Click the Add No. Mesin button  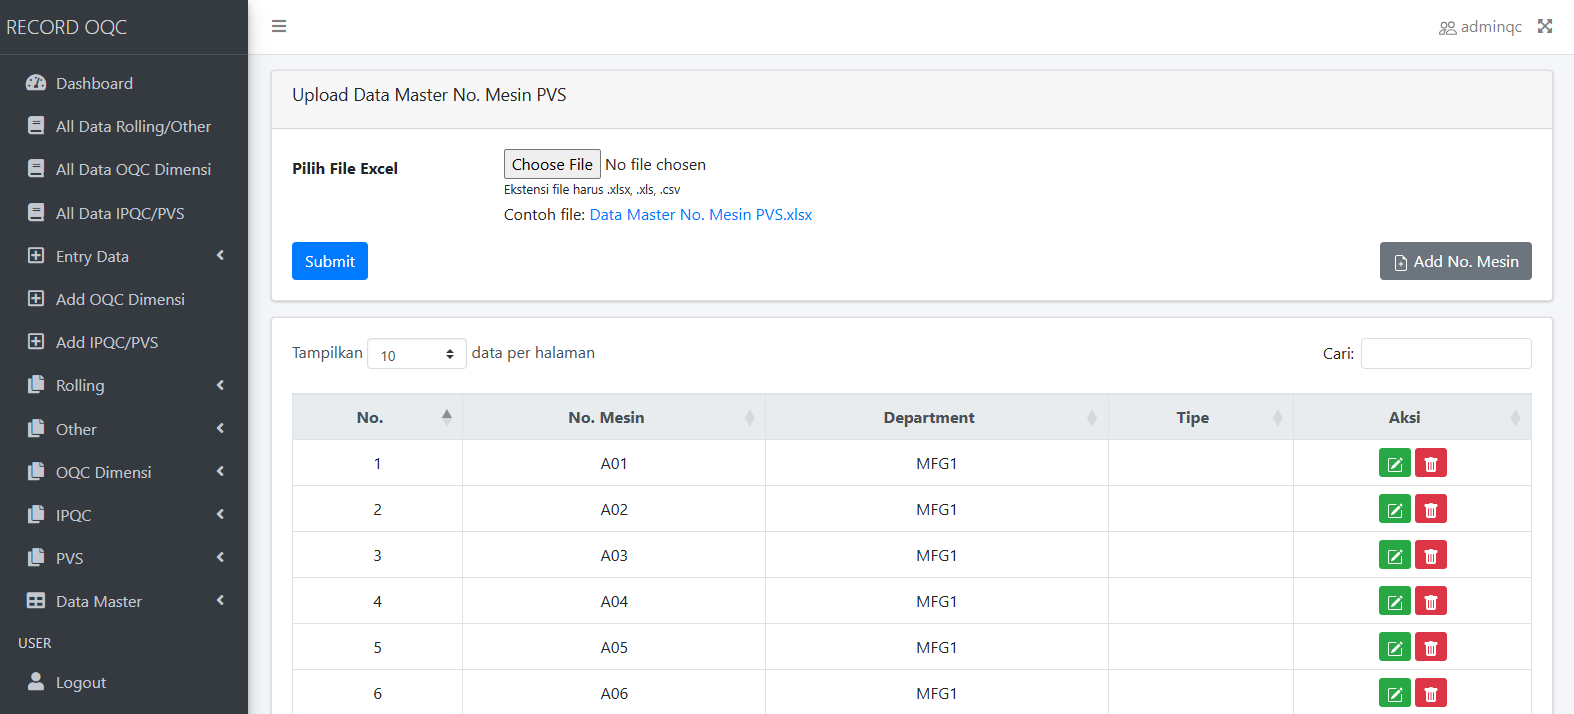click(x=1455, y=262)
